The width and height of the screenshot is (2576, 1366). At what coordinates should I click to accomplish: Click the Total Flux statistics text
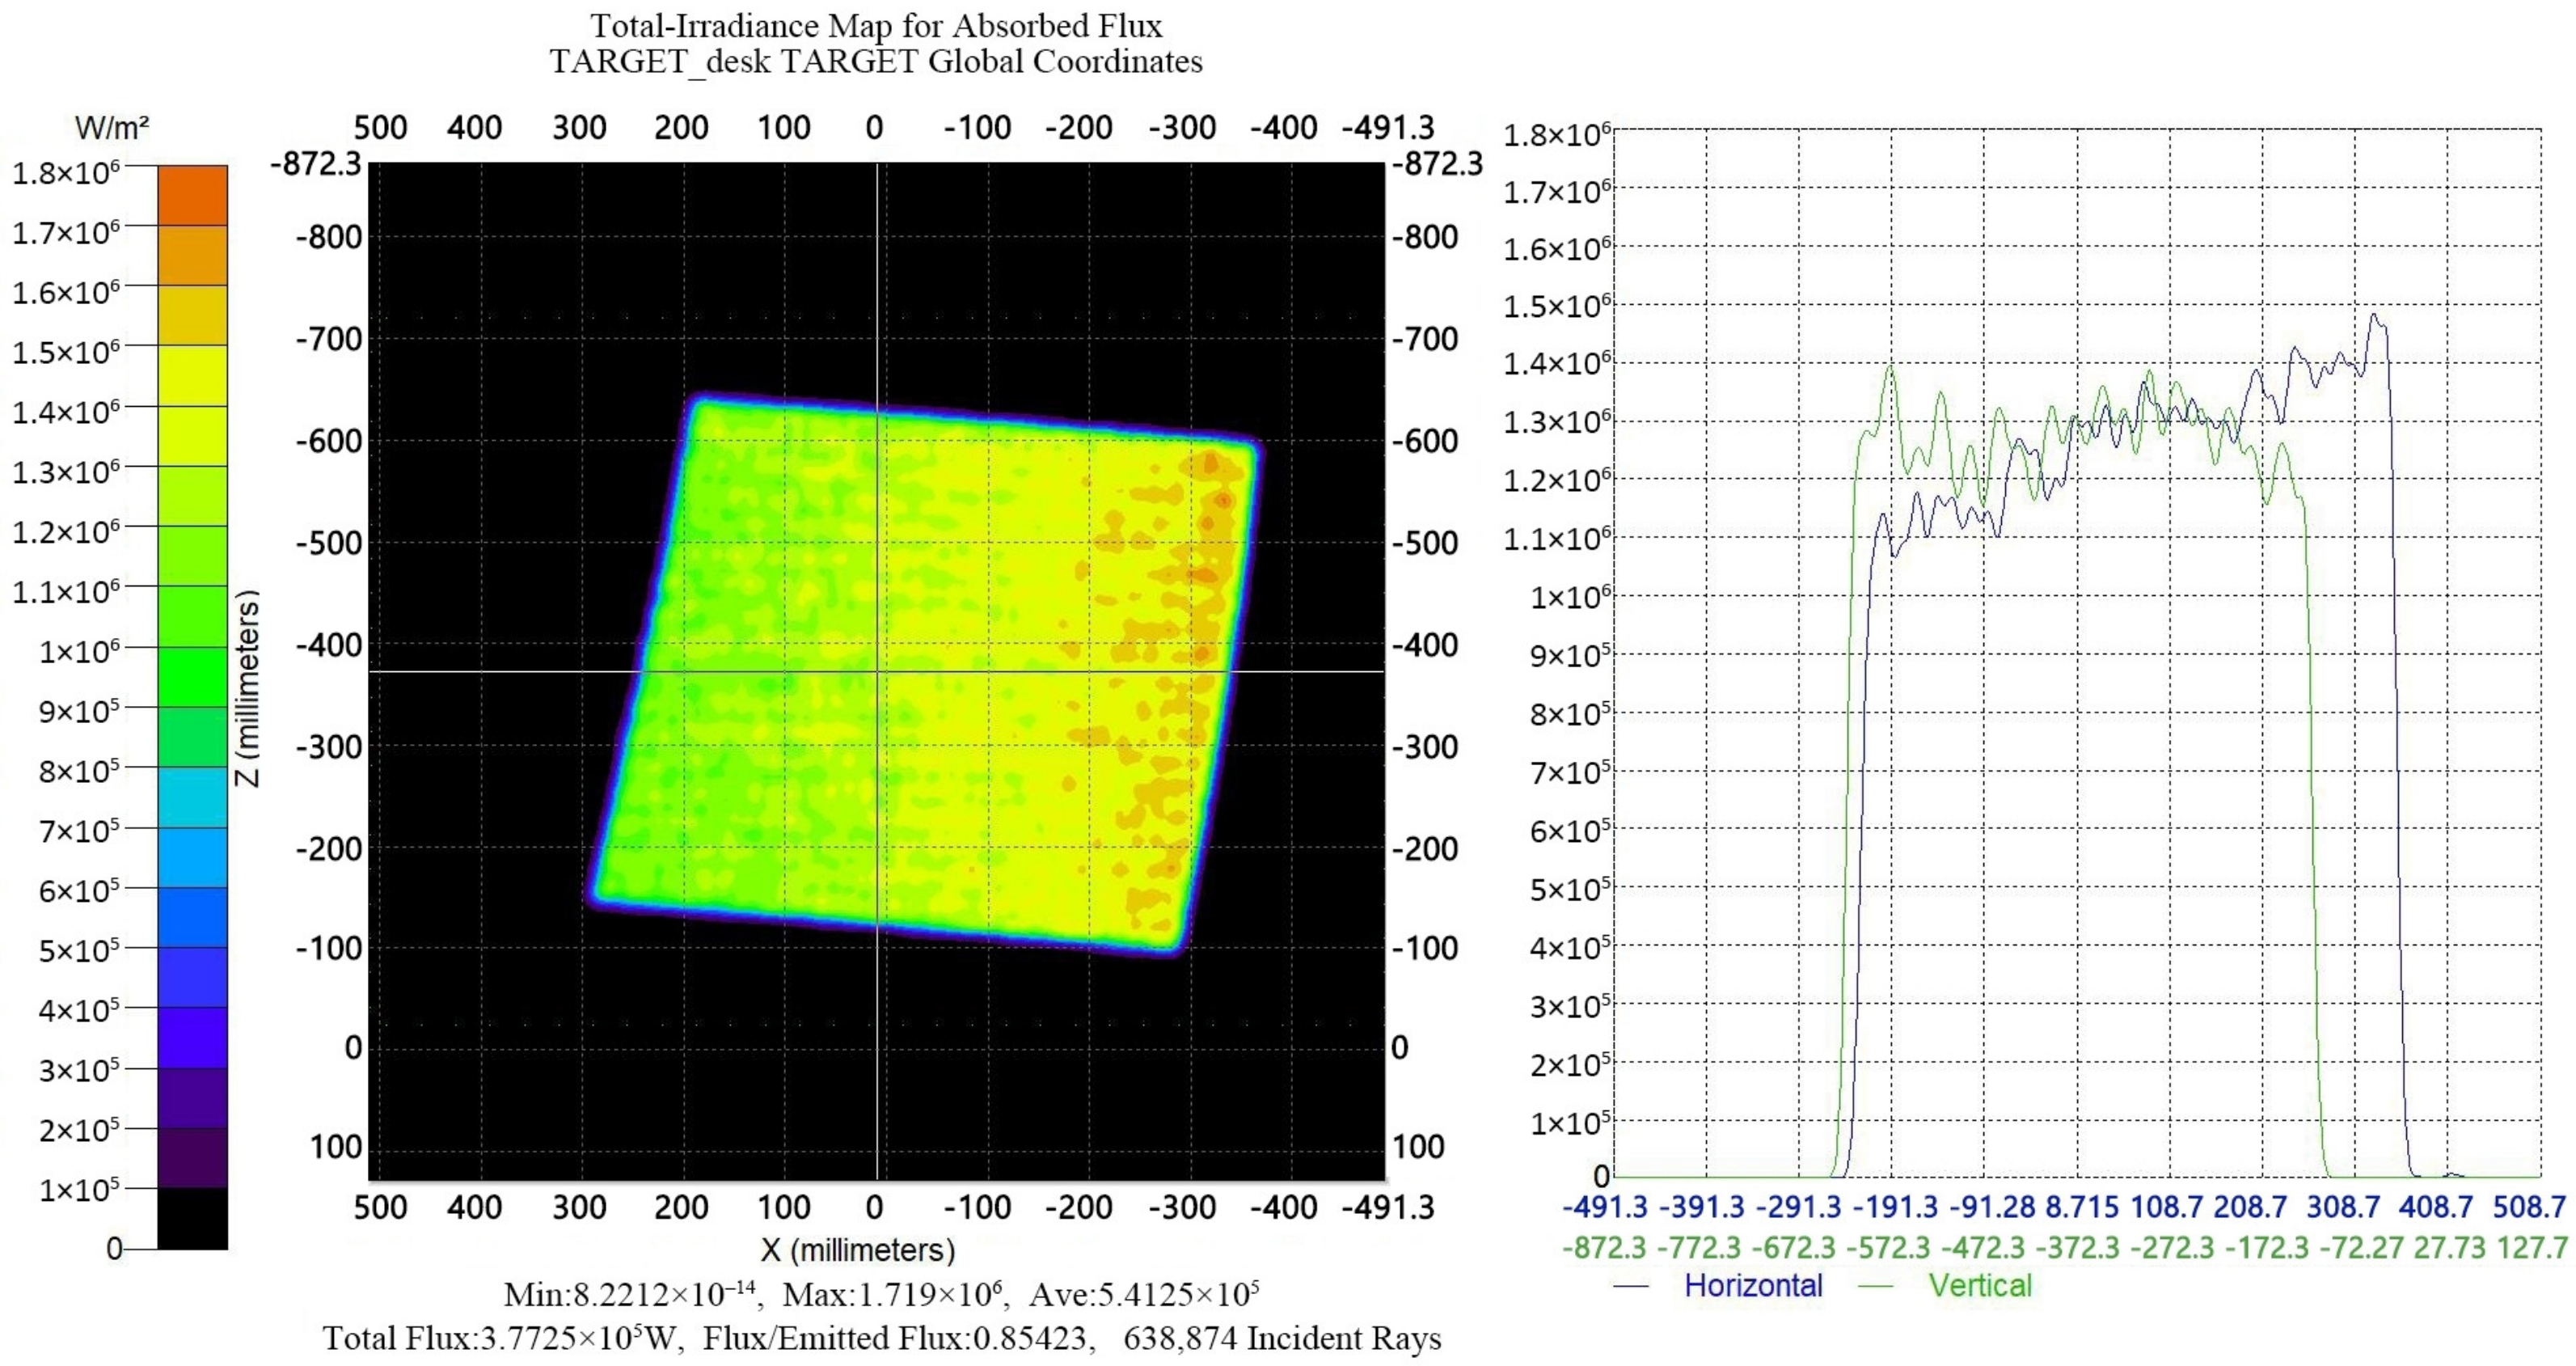pyautogui.click(x=500, y=1338)
